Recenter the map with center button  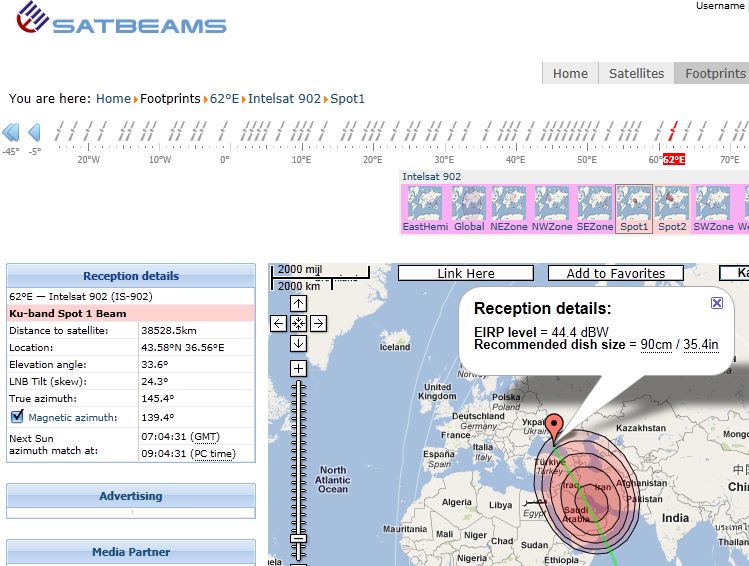click(299, 323)
